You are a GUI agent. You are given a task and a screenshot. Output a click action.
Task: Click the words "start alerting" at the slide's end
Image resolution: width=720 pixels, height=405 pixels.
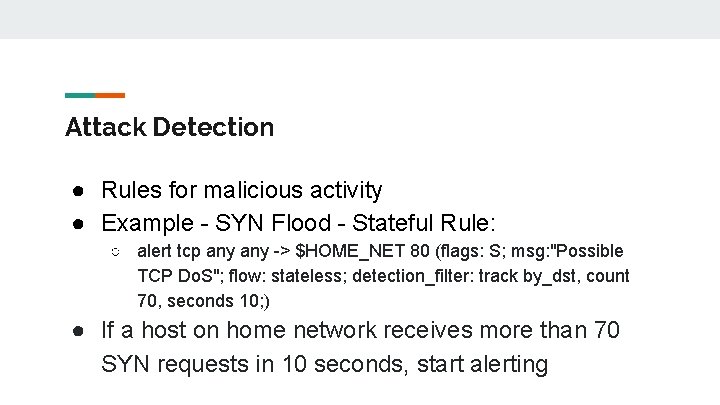click(x=482, y=365)
